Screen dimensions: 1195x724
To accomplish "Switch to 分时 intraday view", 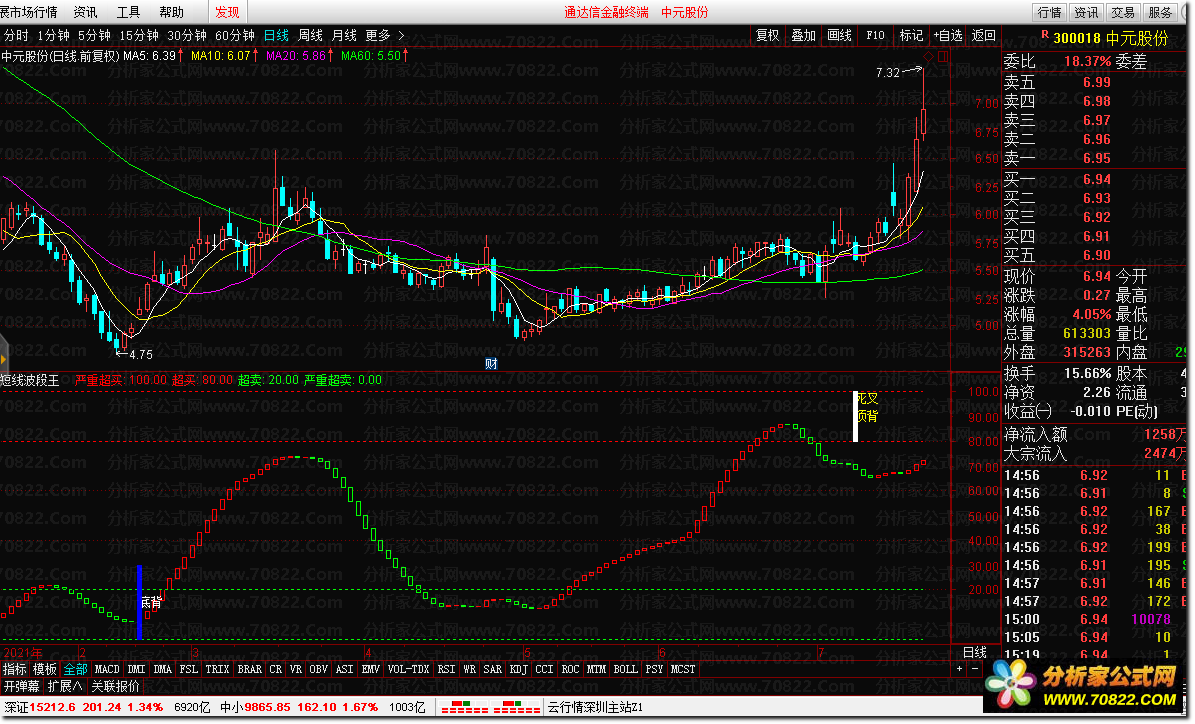I will pyautogui.click(x=16, y=35).
